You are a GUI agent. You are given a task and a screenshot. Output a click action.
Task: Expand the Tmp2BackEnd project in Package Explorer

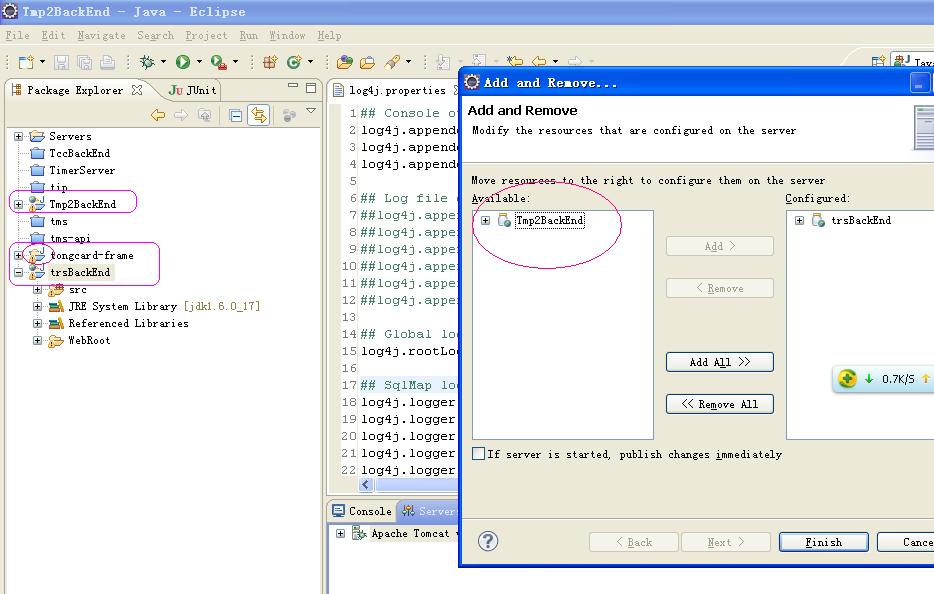click(x=18, y=204)
